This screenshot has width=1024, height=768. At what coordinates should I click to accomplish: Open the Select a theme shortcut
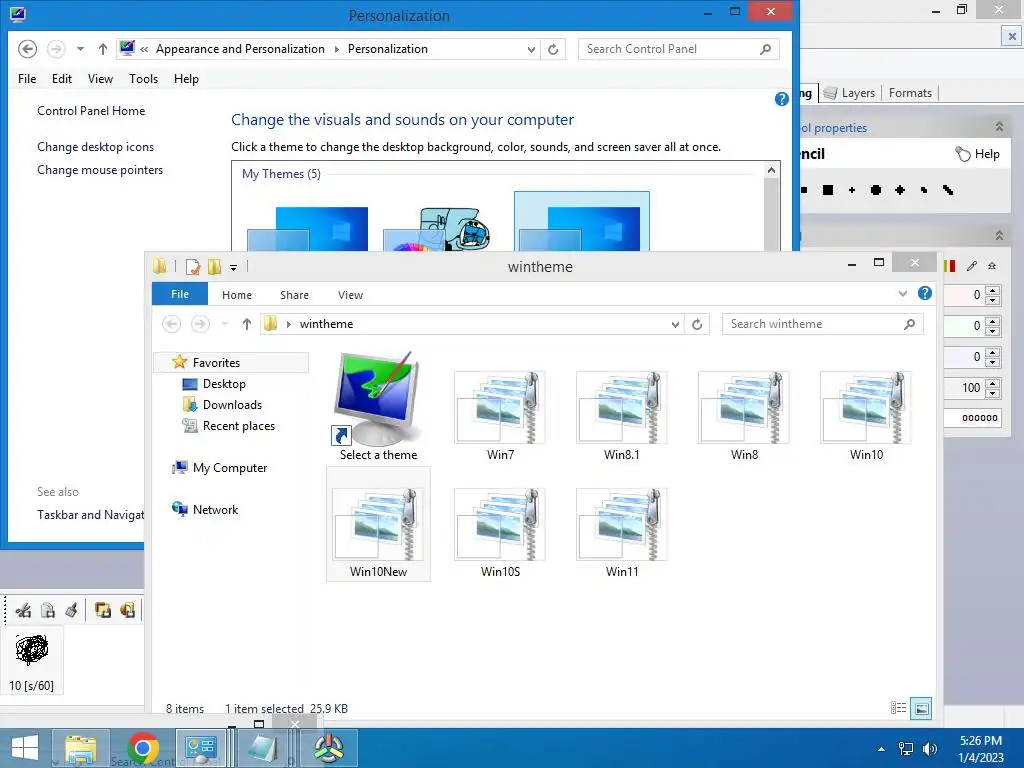click(378, 406)
